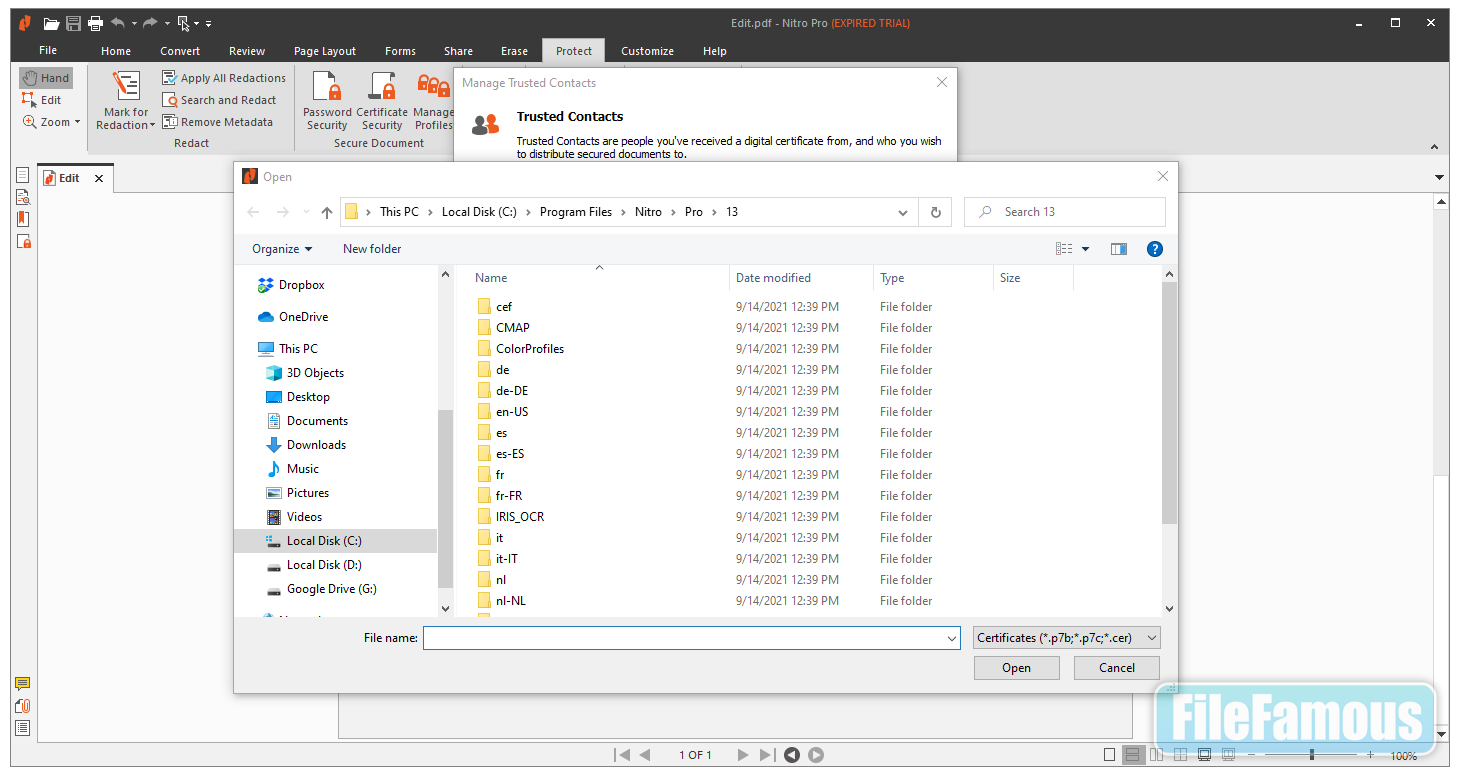Image resolution: width=1458 pixels, height=775 pixels.
Task: Close the Edit document tab
Action: pos(98,178)
